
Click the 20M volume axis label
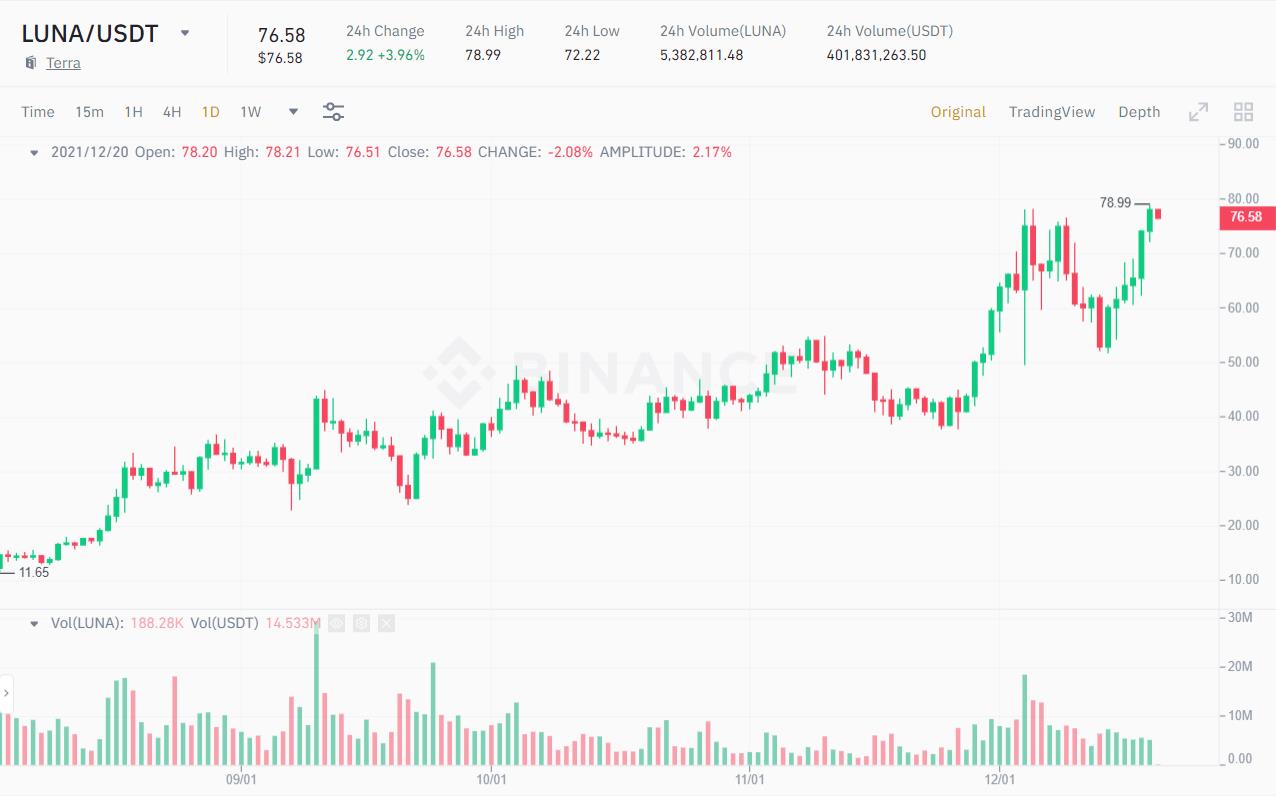(x=1240, y=667)
